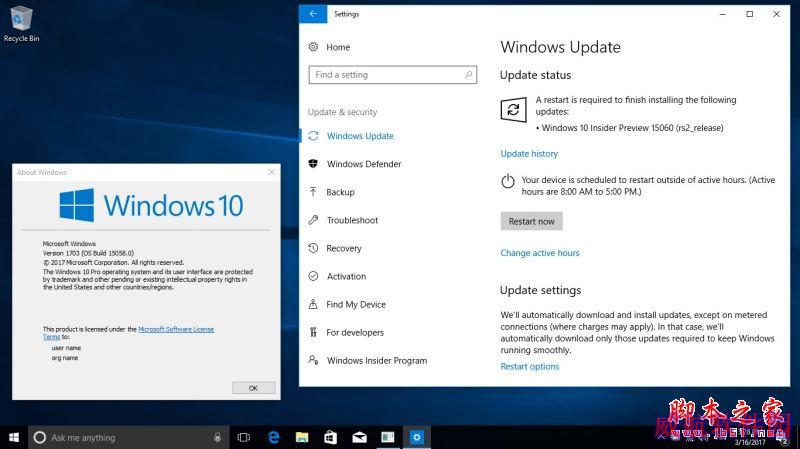Open the Microsoft Software License Terms link

pos(176,330)
